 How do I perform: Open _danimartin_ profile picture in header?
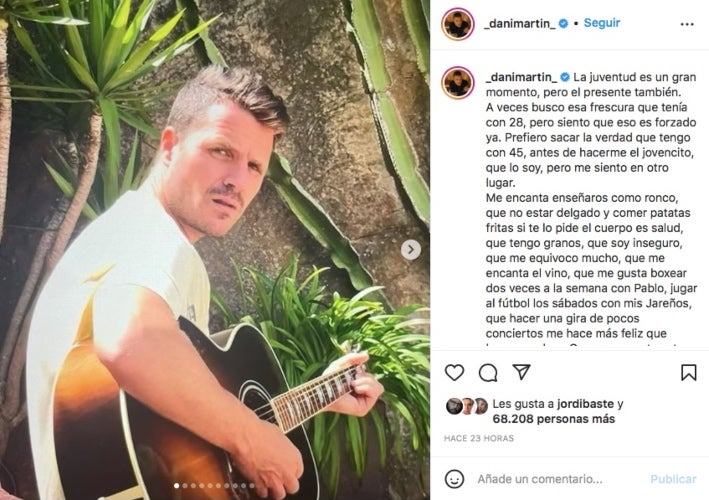(x=458, y=24)
